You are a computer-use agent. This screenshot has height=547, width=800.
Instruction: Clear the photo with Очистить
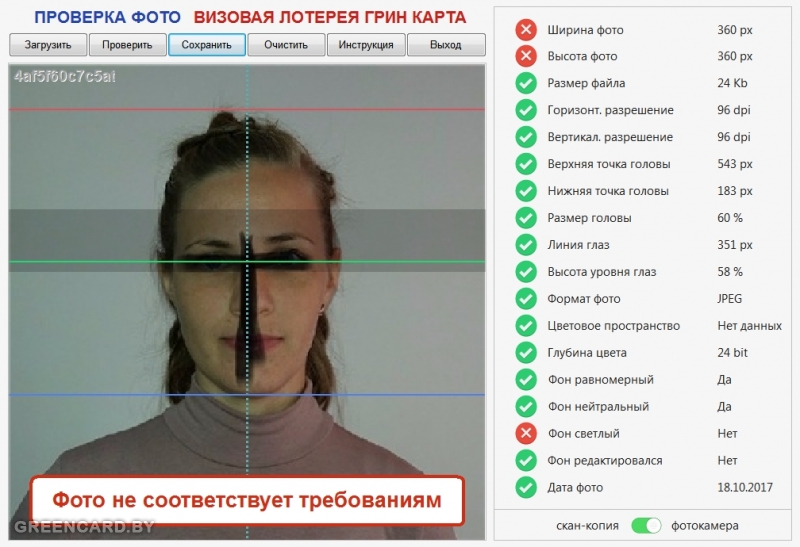click(286, 45)
